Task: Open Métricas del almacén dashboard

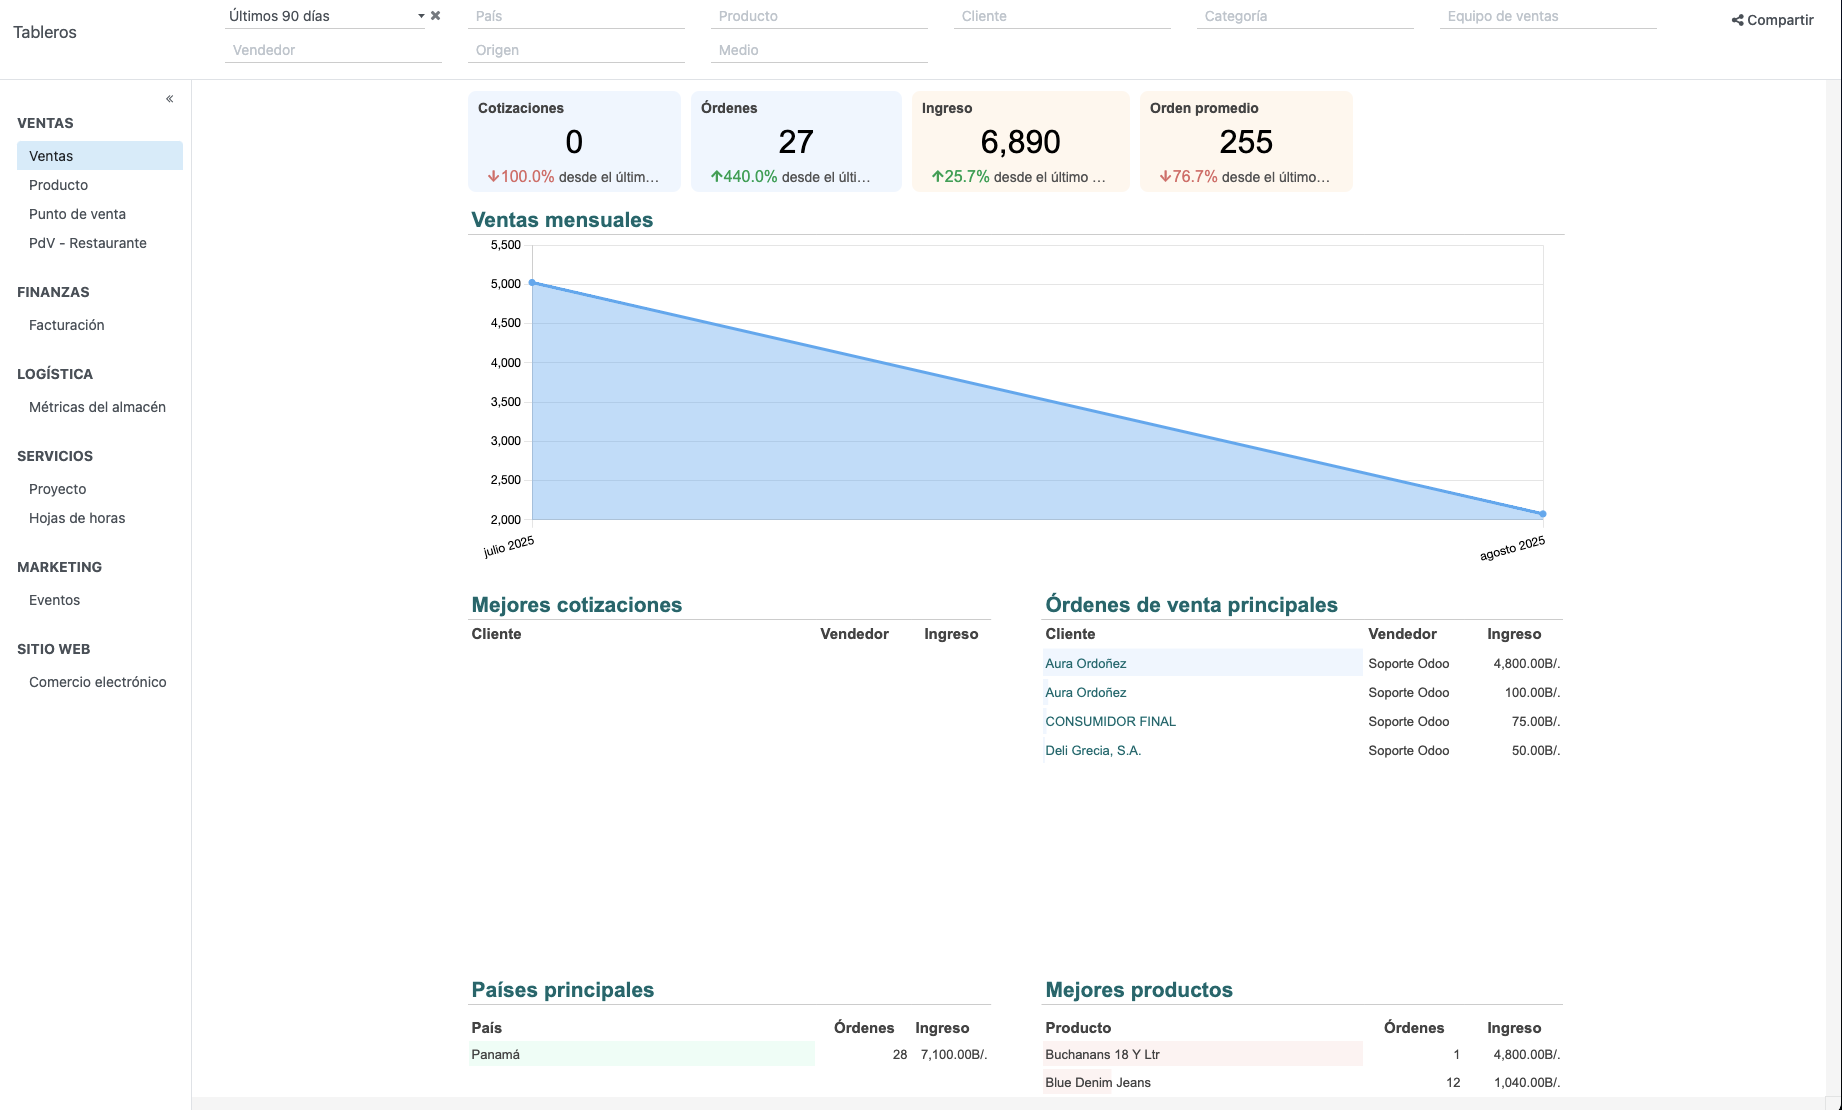Action: pos(97,407)
